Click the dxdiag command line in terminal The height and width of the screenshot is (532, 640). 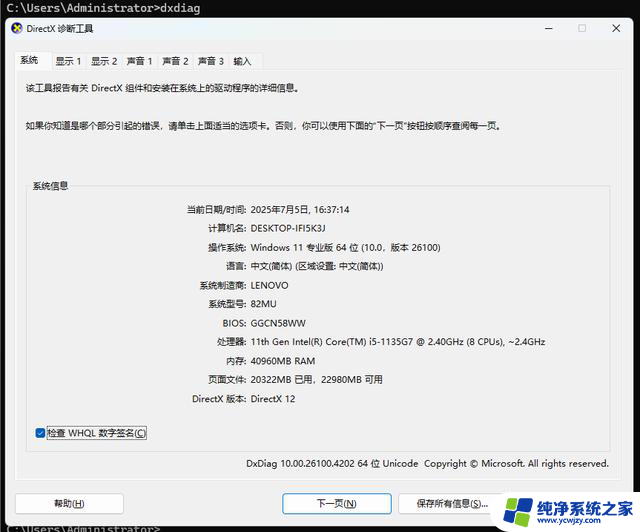coord(103,8)
